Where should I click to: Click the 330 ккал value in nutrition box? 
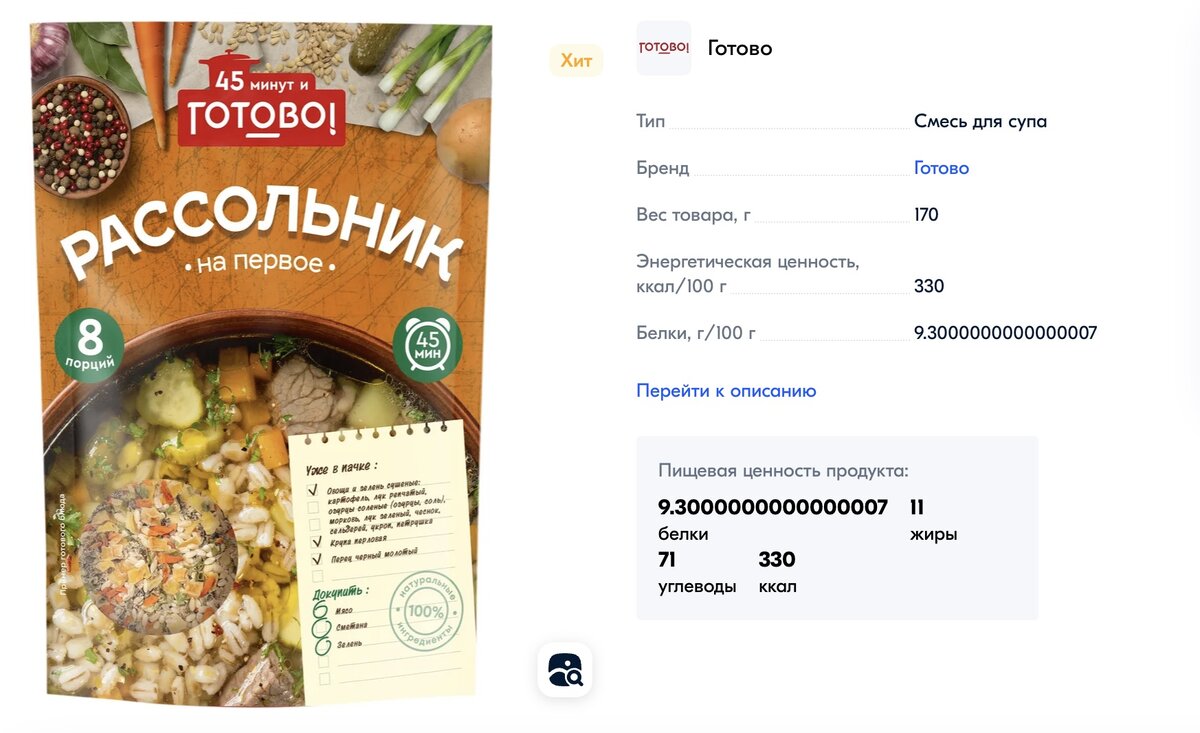click(x=777, y=571)
